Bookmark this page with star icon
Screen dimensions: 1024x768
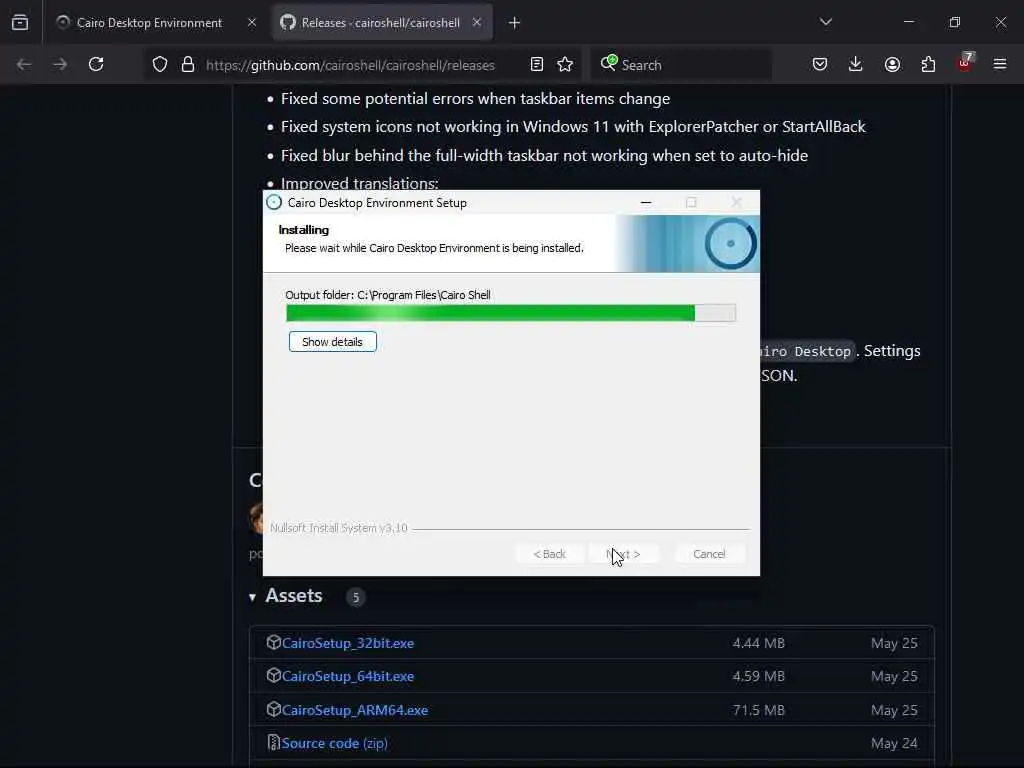pyautogui.click(x=565, y=65)
